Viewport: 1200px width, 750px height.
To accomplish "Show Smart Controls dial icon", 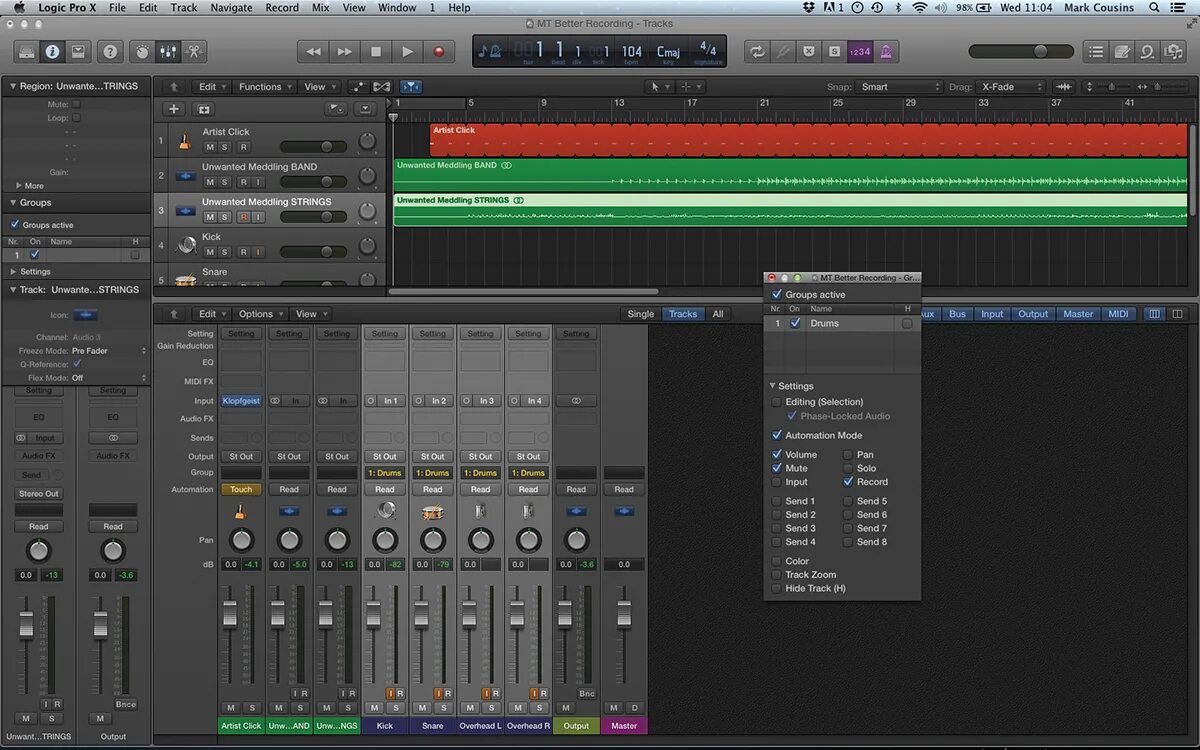I will (142, 51).
